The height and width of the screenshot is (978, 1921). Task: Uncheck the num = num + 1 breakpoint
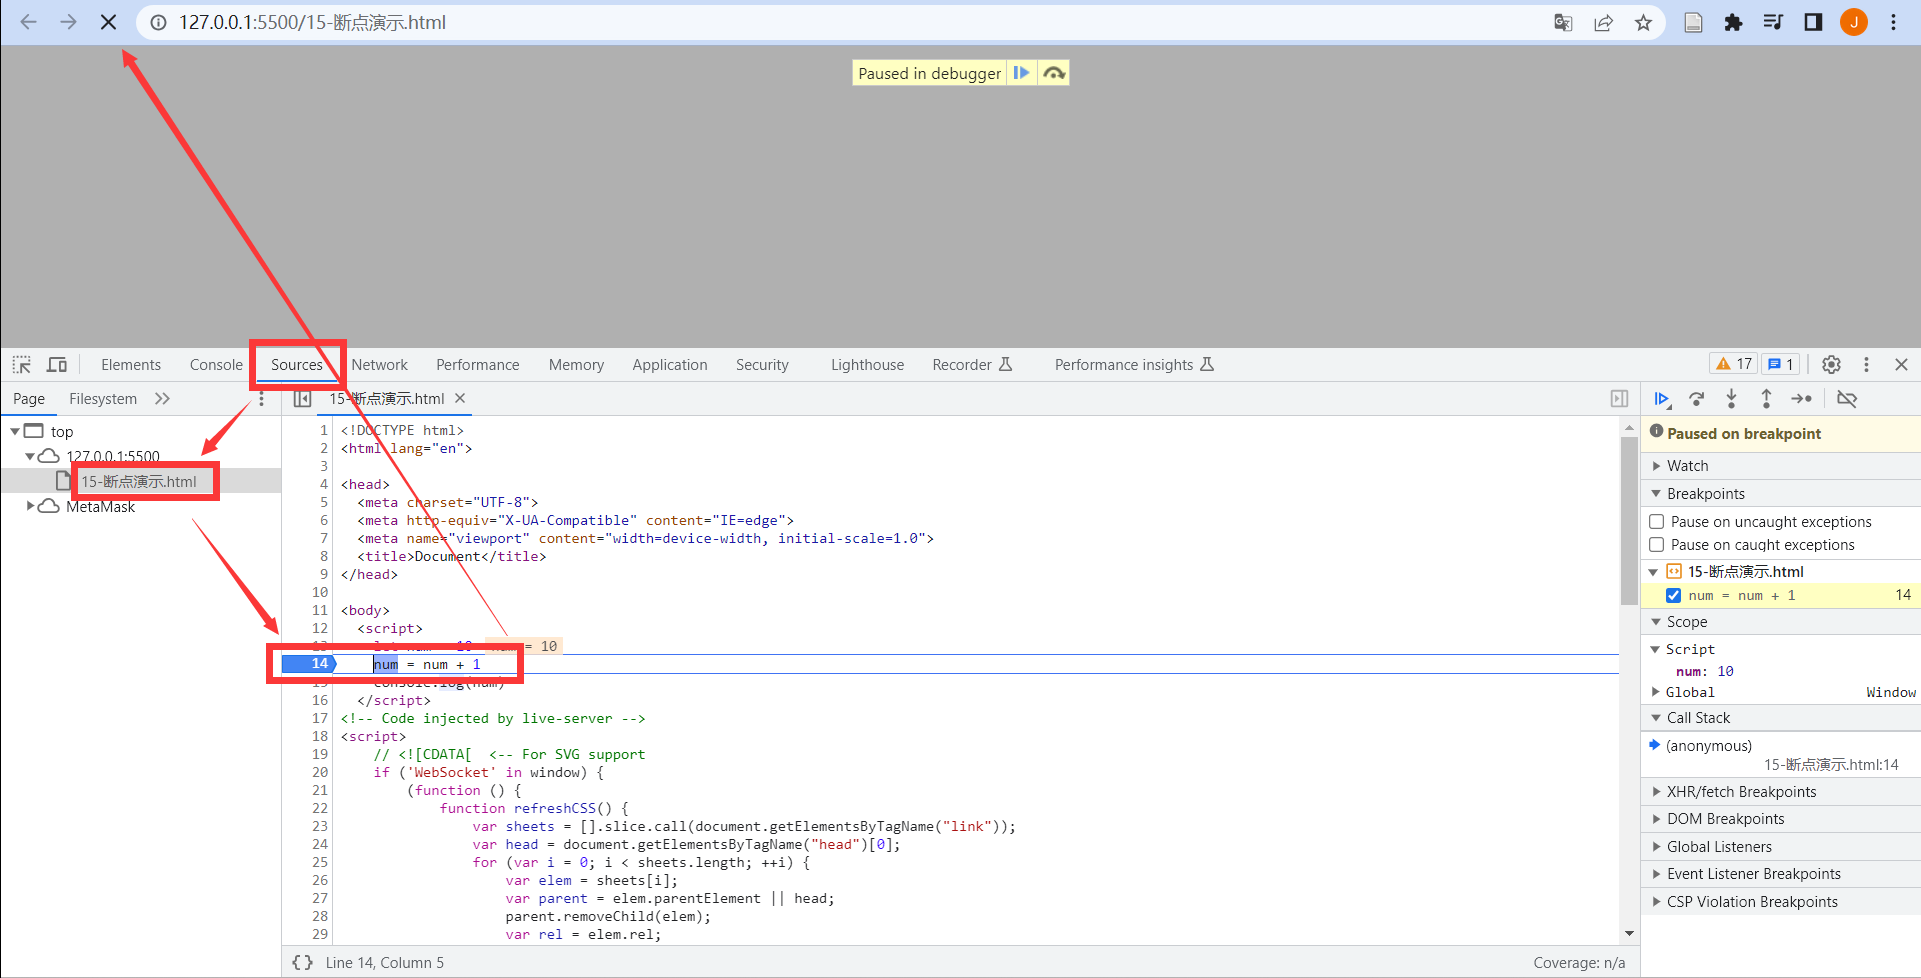[x=1673, y=595]
